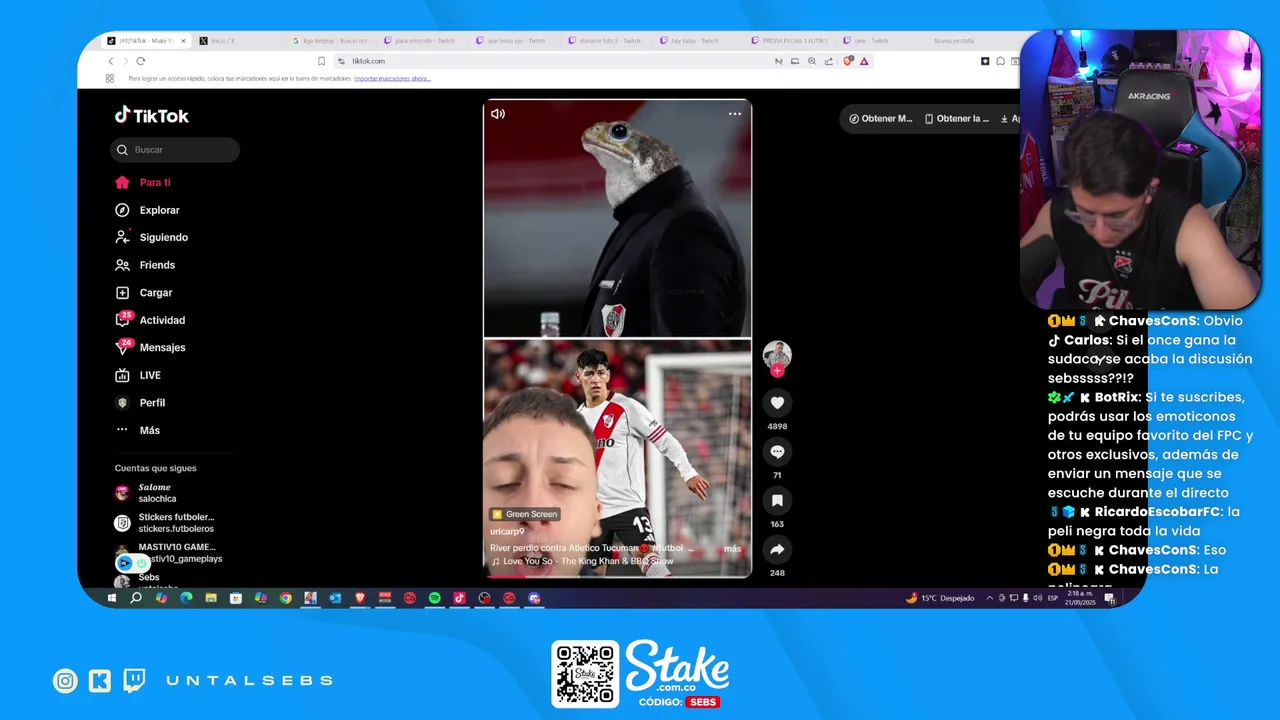
Task: Zoom page via magnifier icon in address bar
Action: coord(812,61)
